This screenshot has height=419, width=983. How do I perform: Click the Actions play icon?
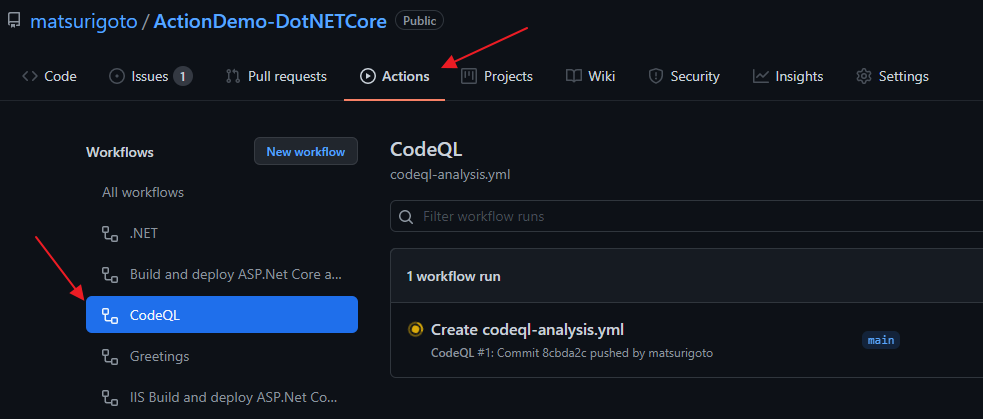(367, 77)
